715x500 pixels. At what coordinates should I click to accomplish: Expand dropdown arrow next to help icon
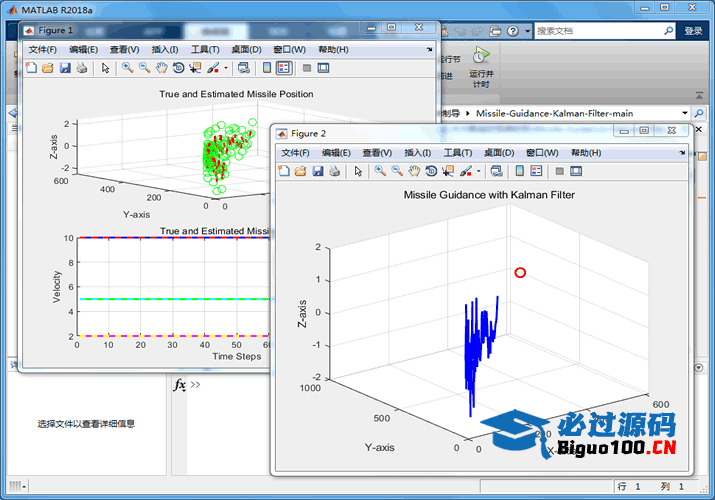click(x=528, y=31)
